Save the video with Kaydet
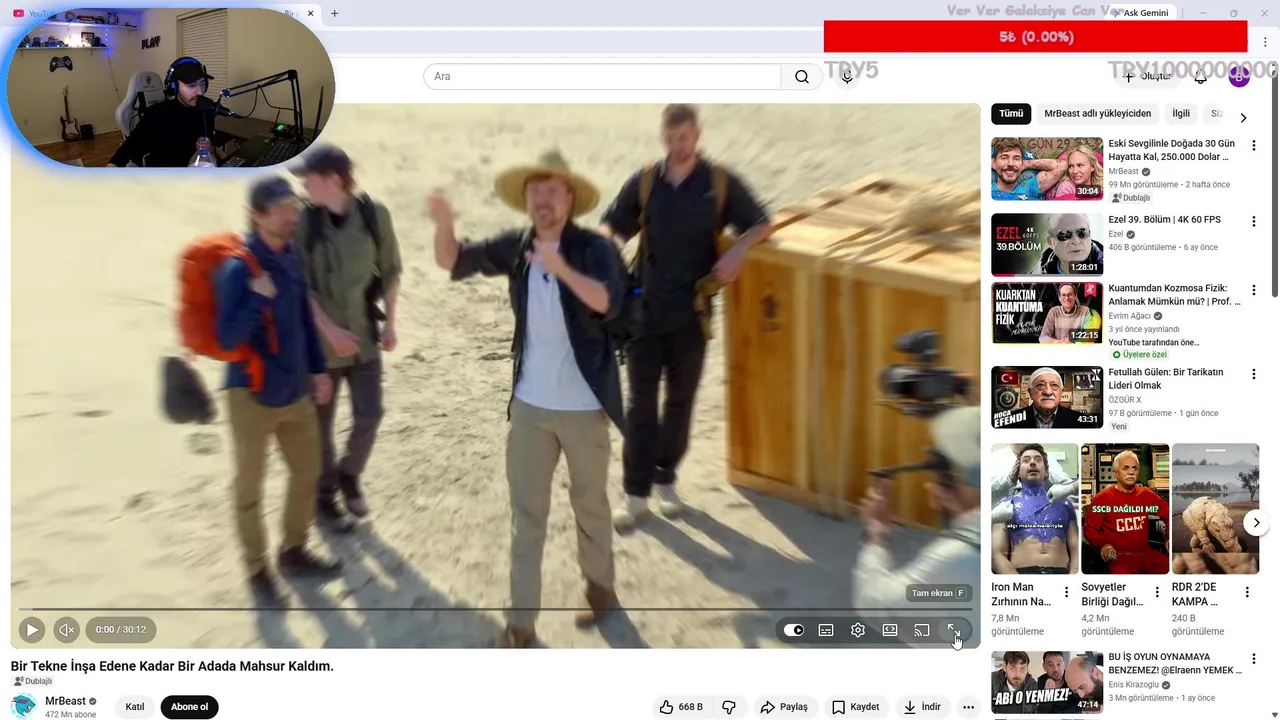This screenshot has height=720, width=1280. coord(856,707)
